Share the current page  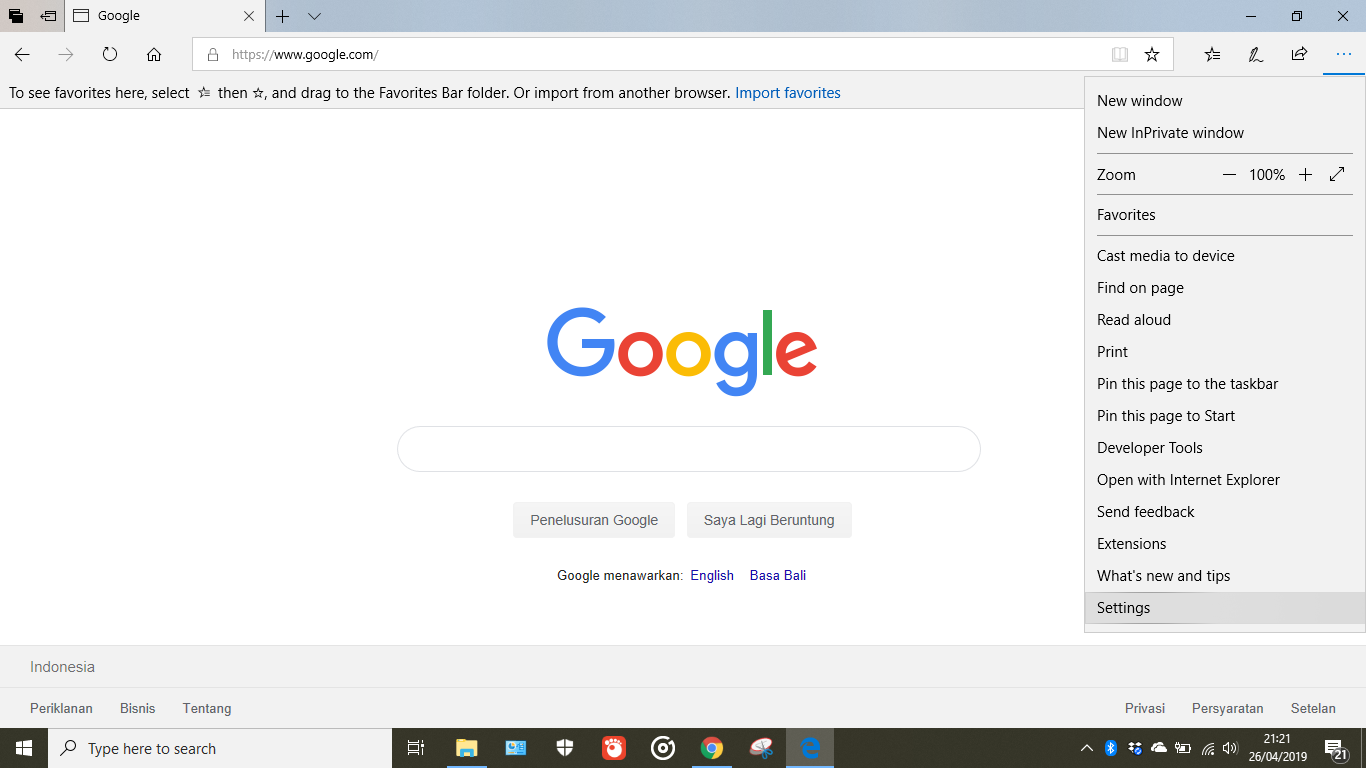pyautogui.click(x=1298, y=55)
